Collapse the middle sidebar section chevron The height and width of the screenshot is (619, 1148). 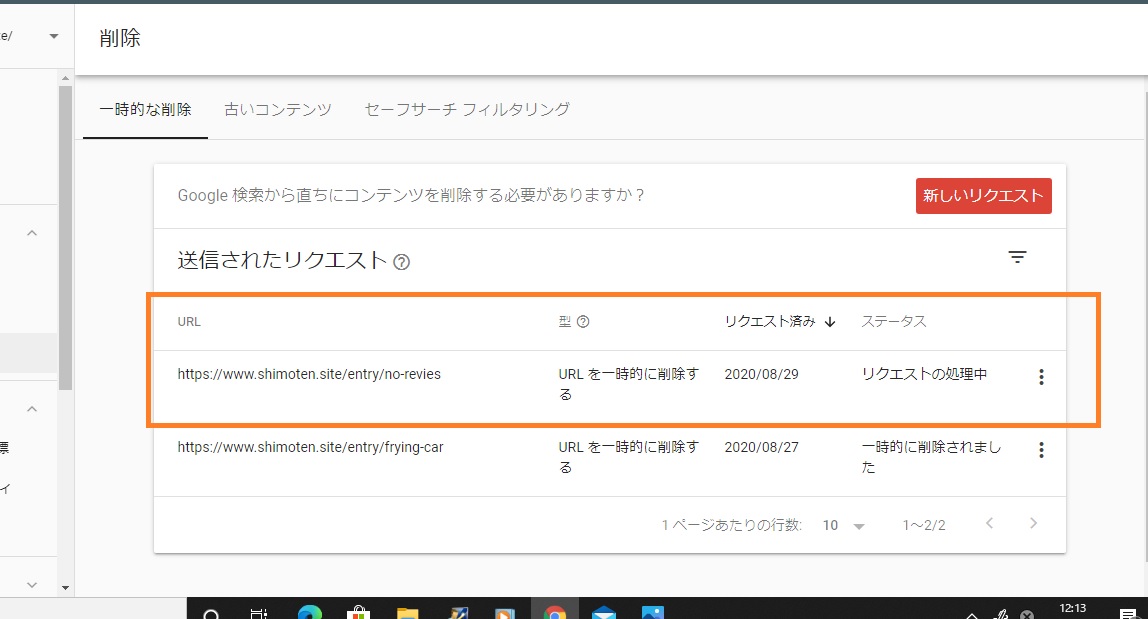click(31, 409)
